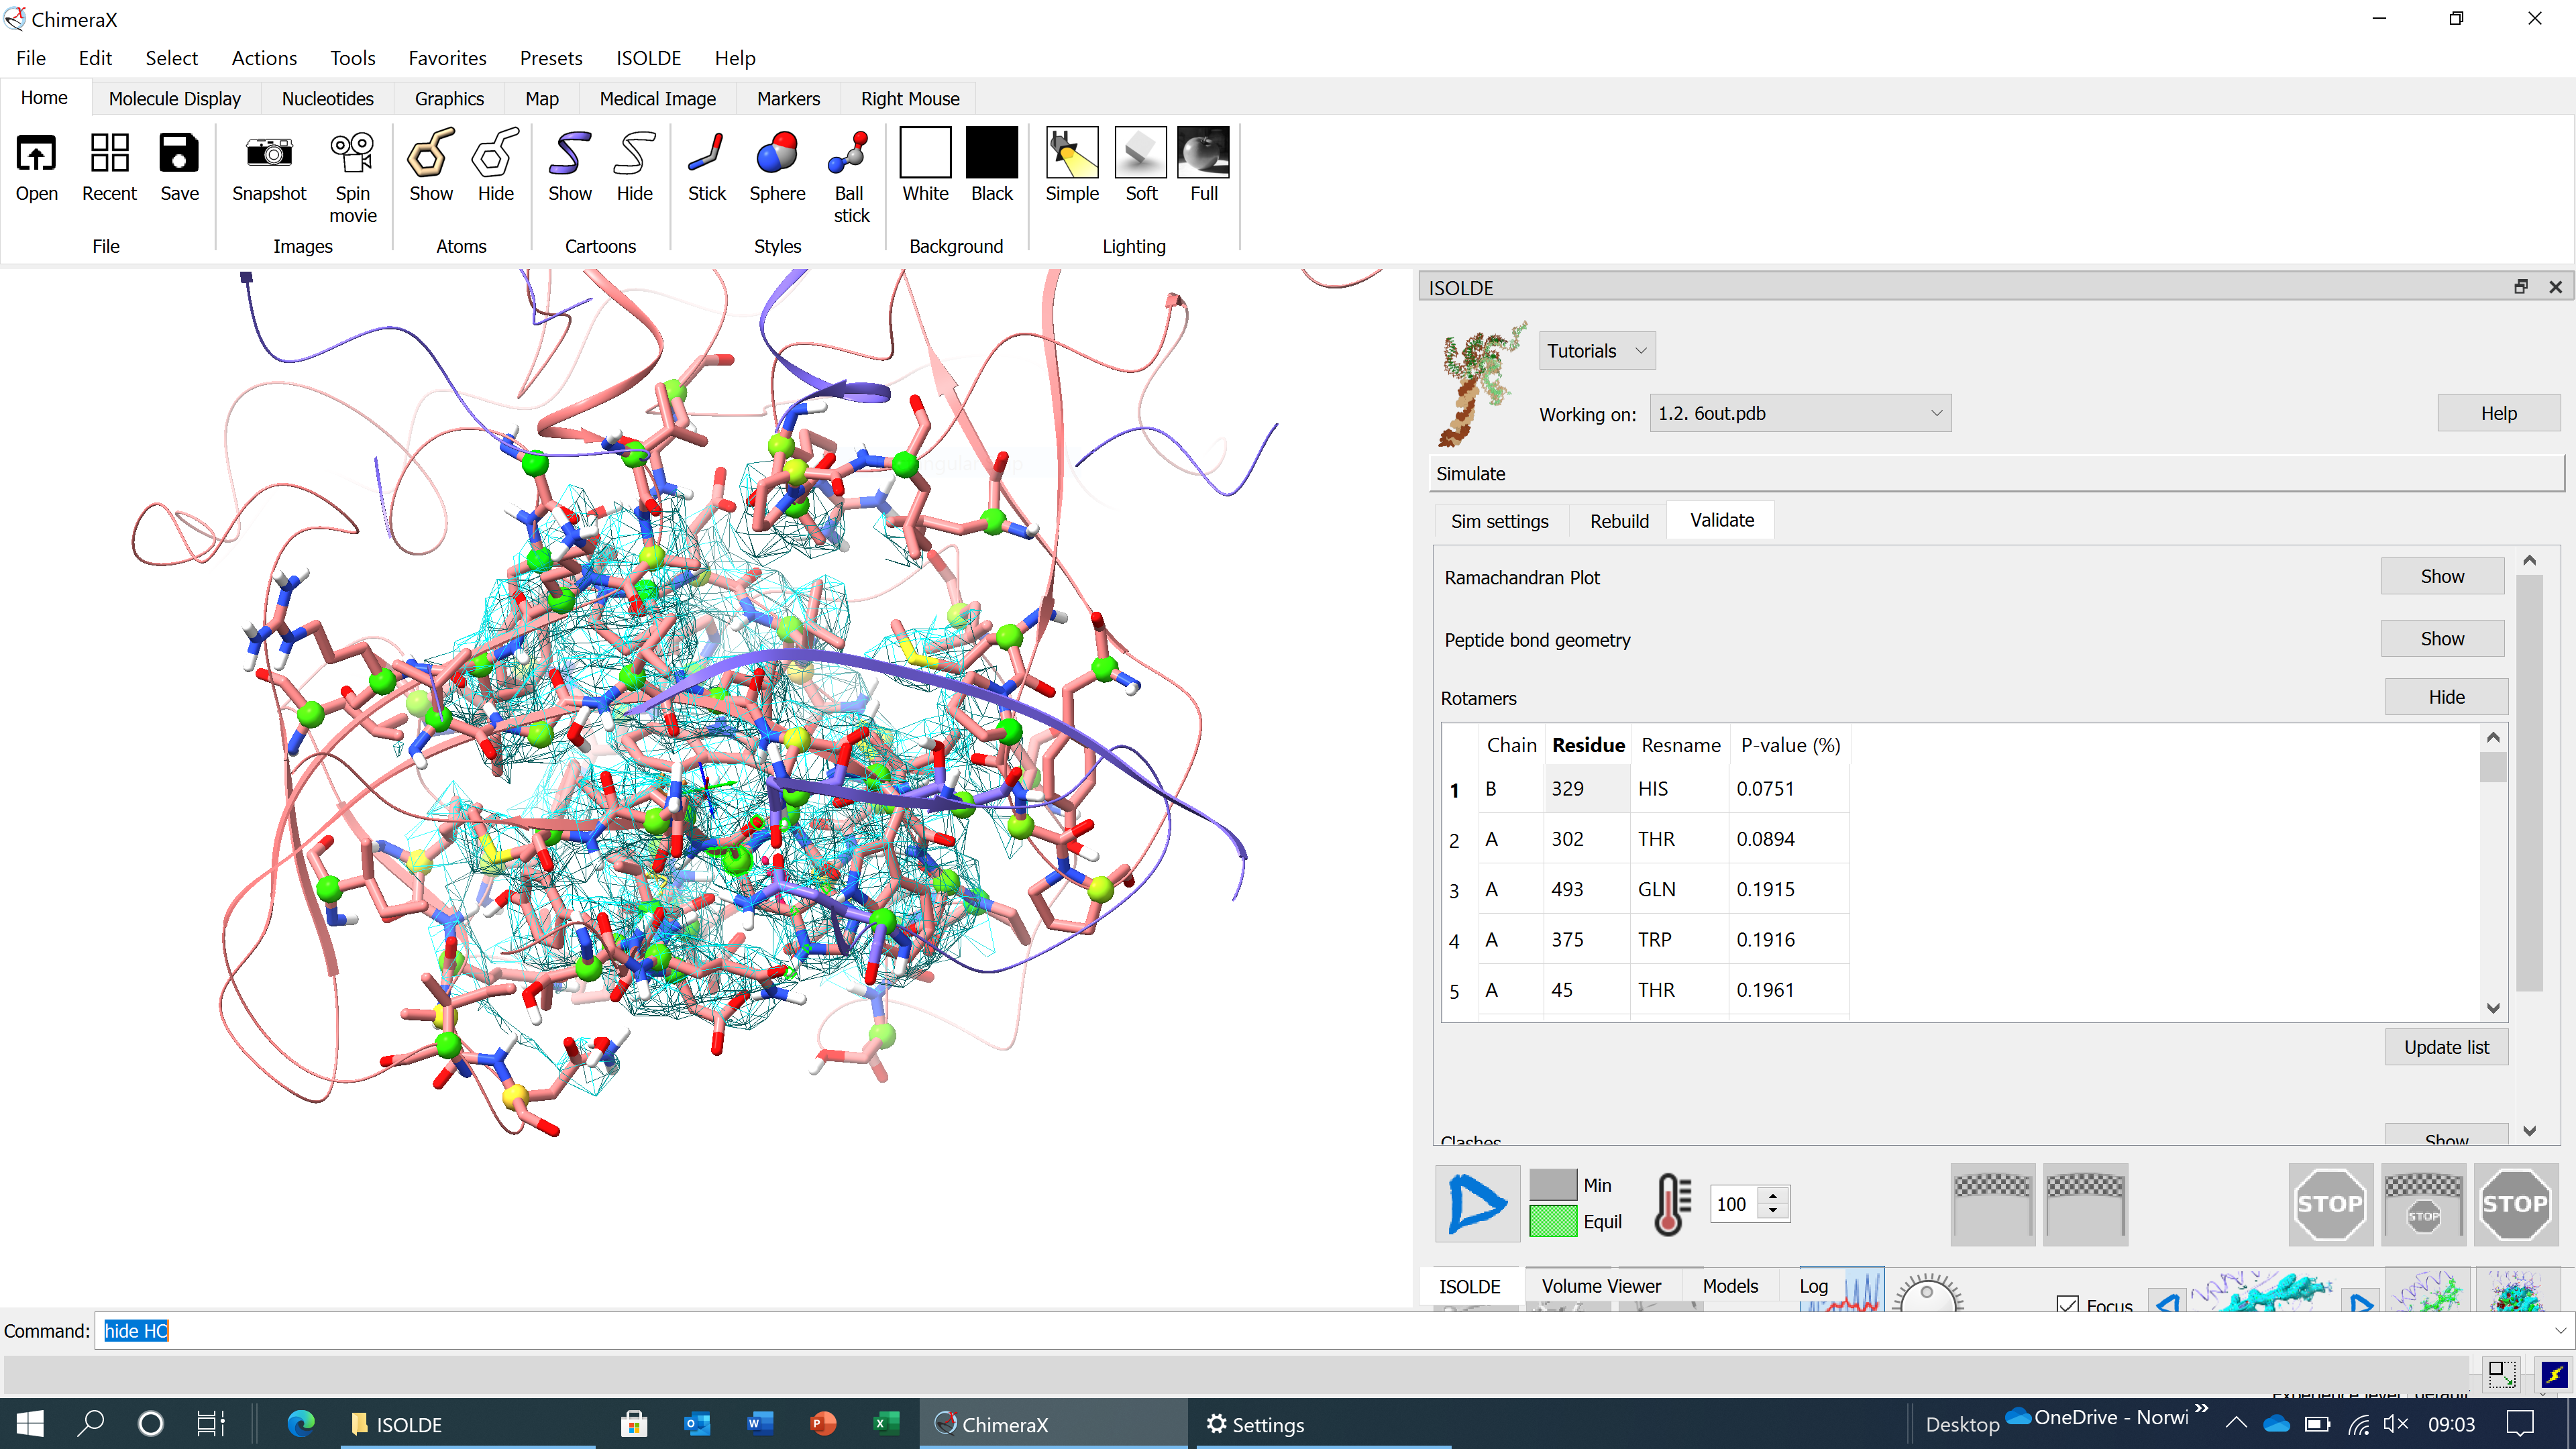2576x1449 pixels.
Task: Set Full lighting mode
Action: [1203, 155]
